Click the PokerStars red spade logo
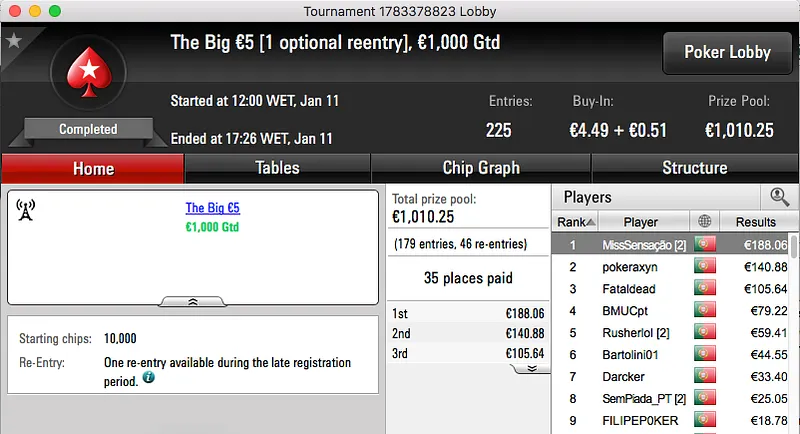This screenshot has height=434, width=800. point(88,74)
